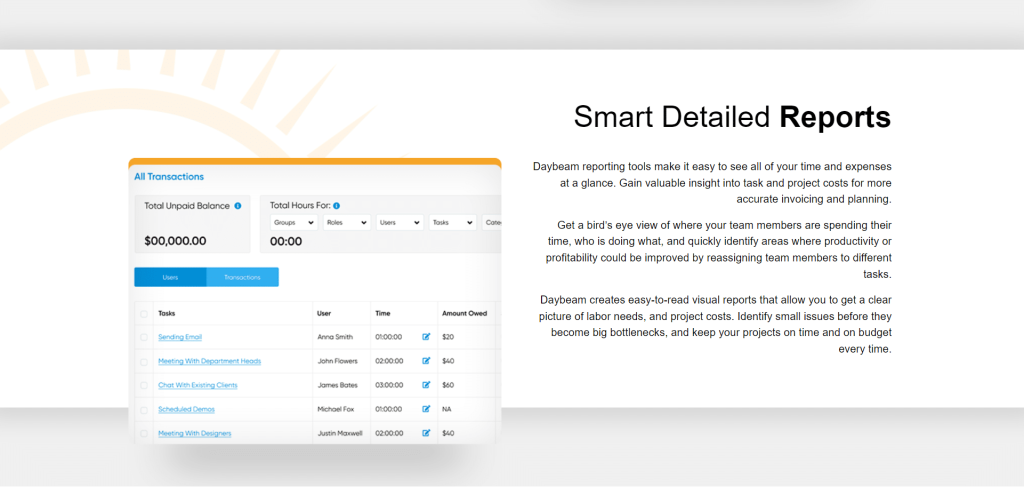The height and width of the screenshot is (487, 1024).
Task: Open the Users filter dropdown
Action: tap(400, 223)
